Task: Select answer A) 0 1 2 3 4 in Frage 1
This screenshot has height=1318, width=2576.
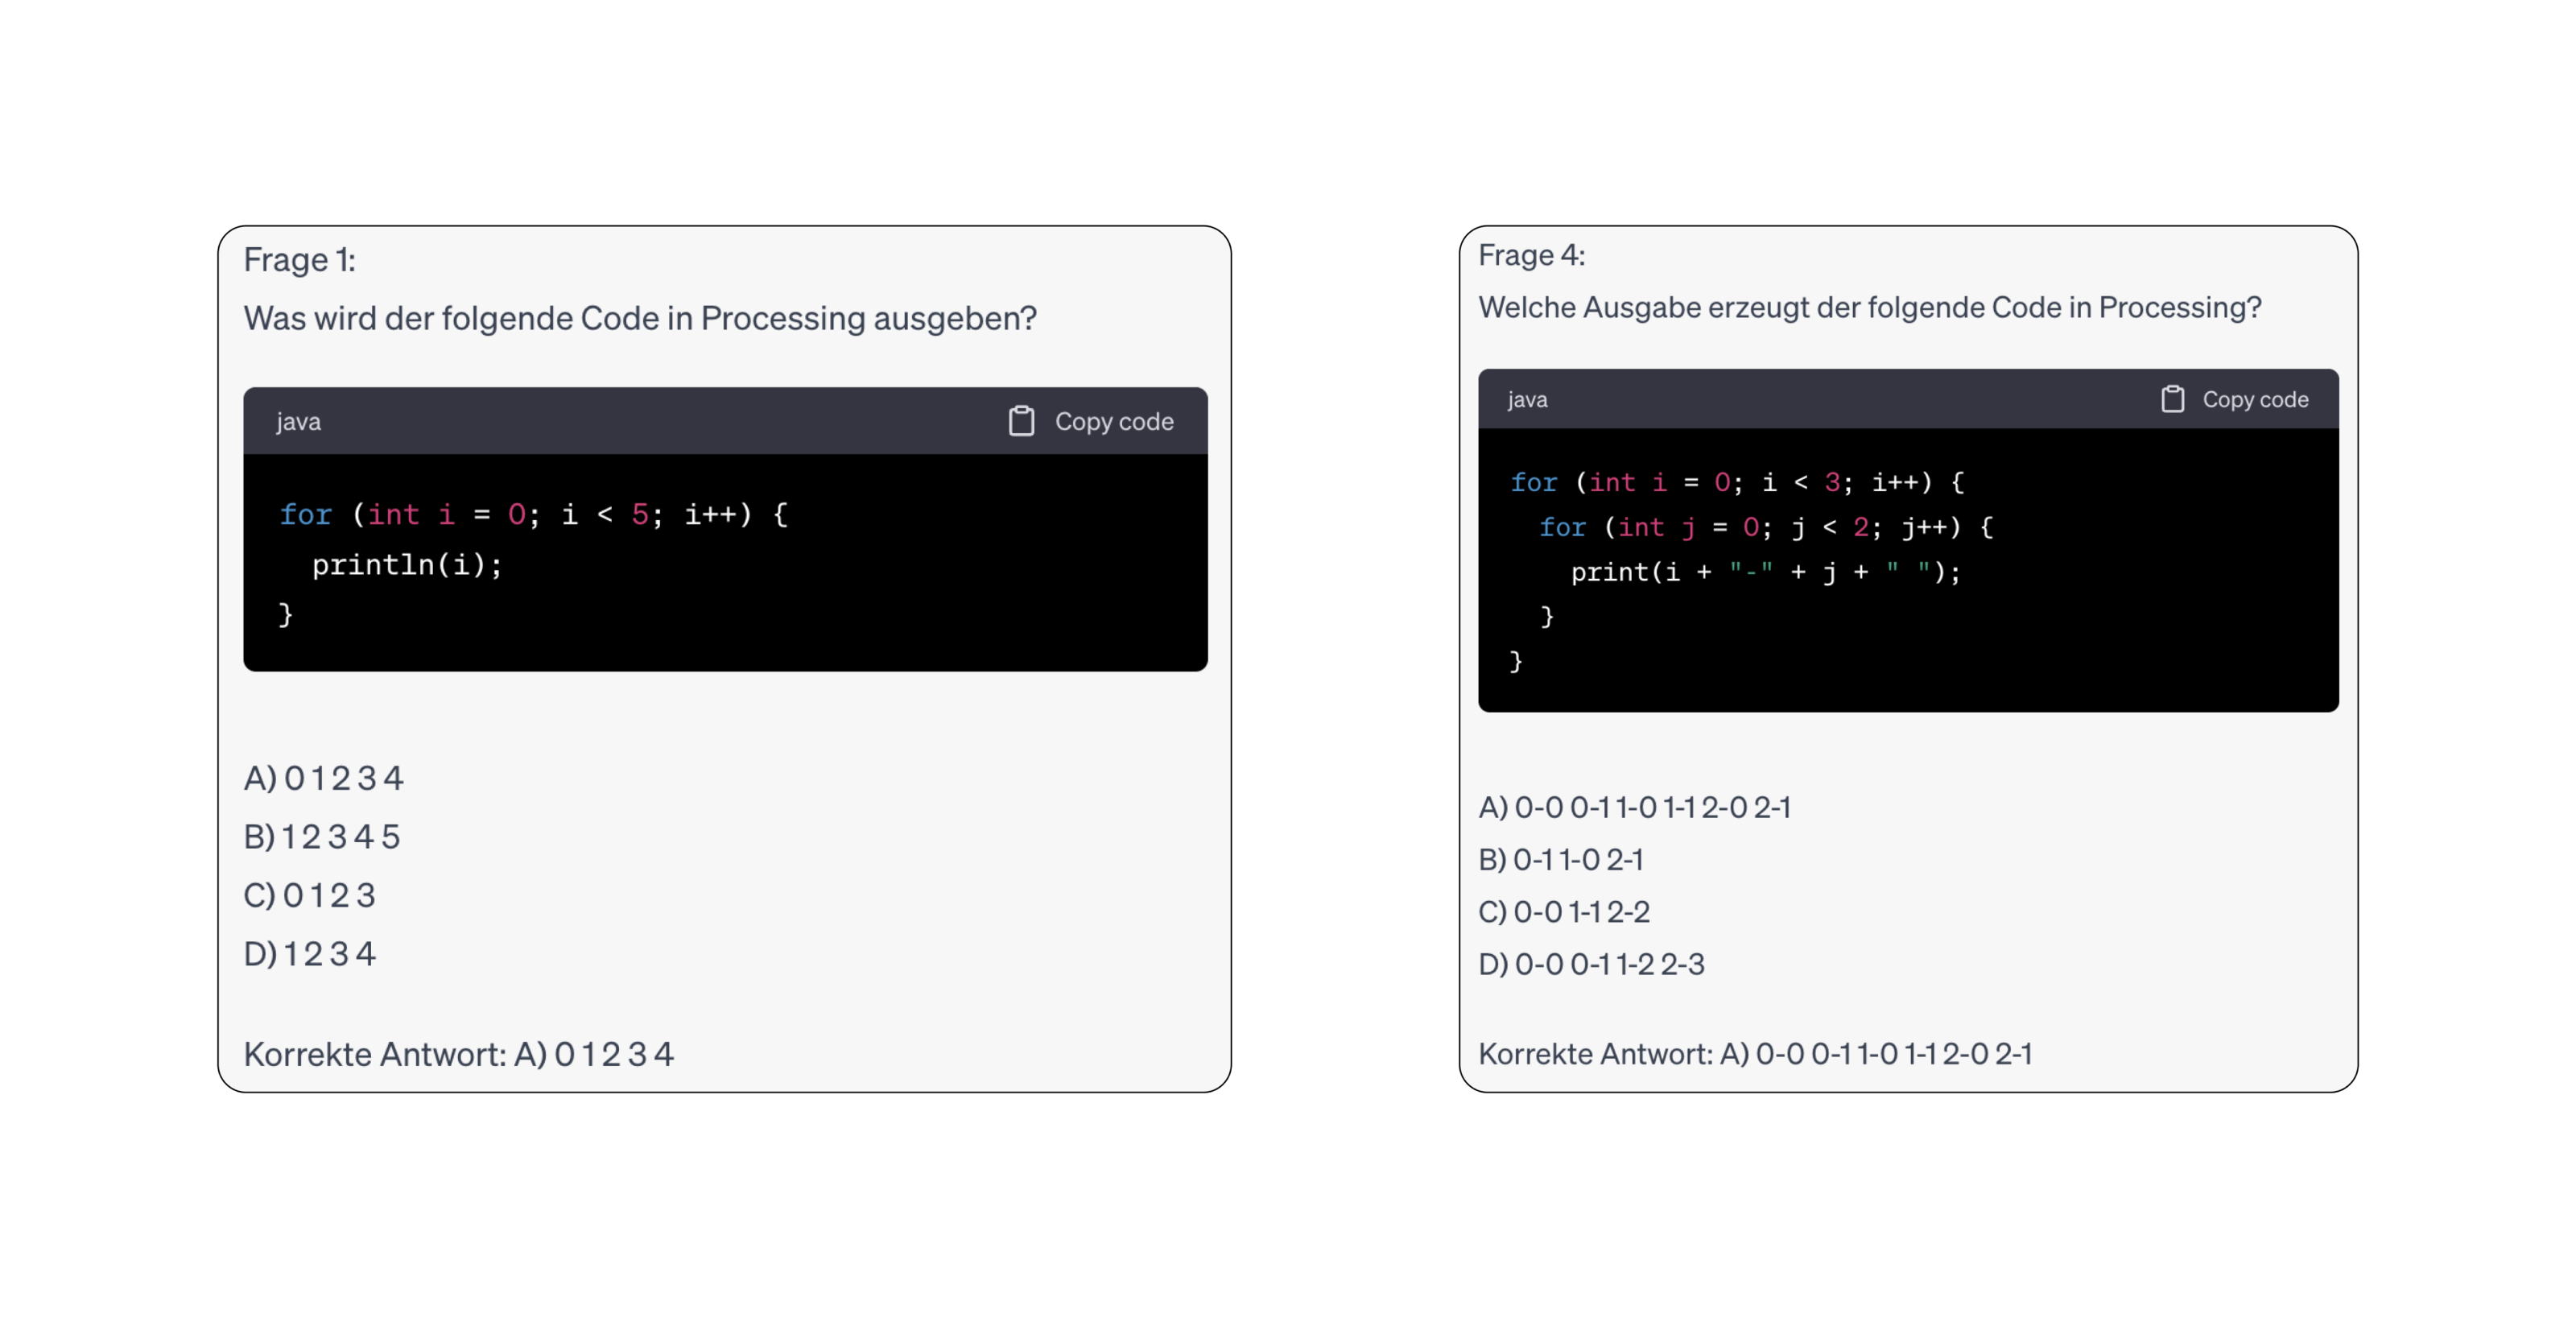Action: 323,777
